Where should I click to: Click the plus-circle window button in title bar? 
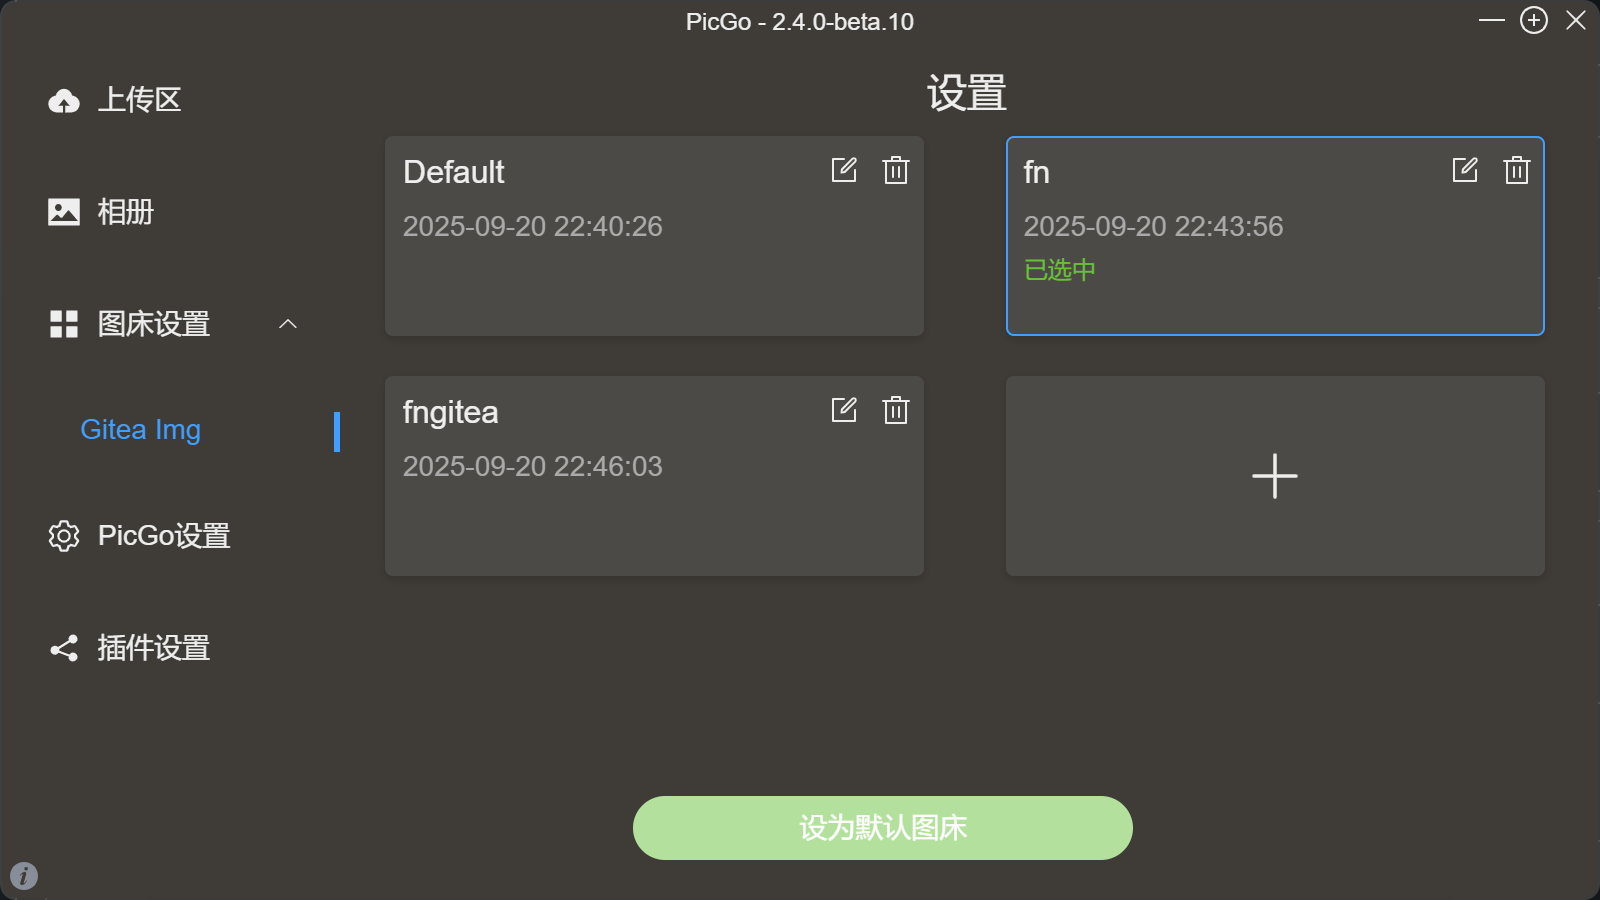pyautogui.click(x=1534, y=20)
